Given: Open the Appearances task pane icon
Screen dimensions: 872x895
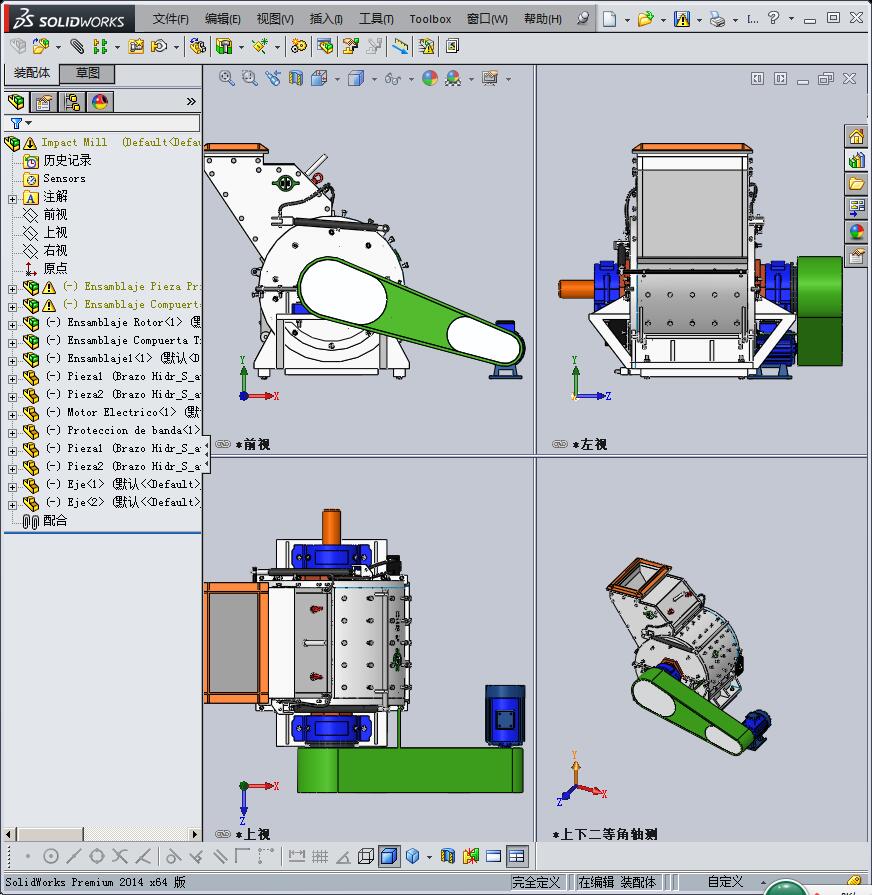Looking at the screenshot, I should 856,232.
